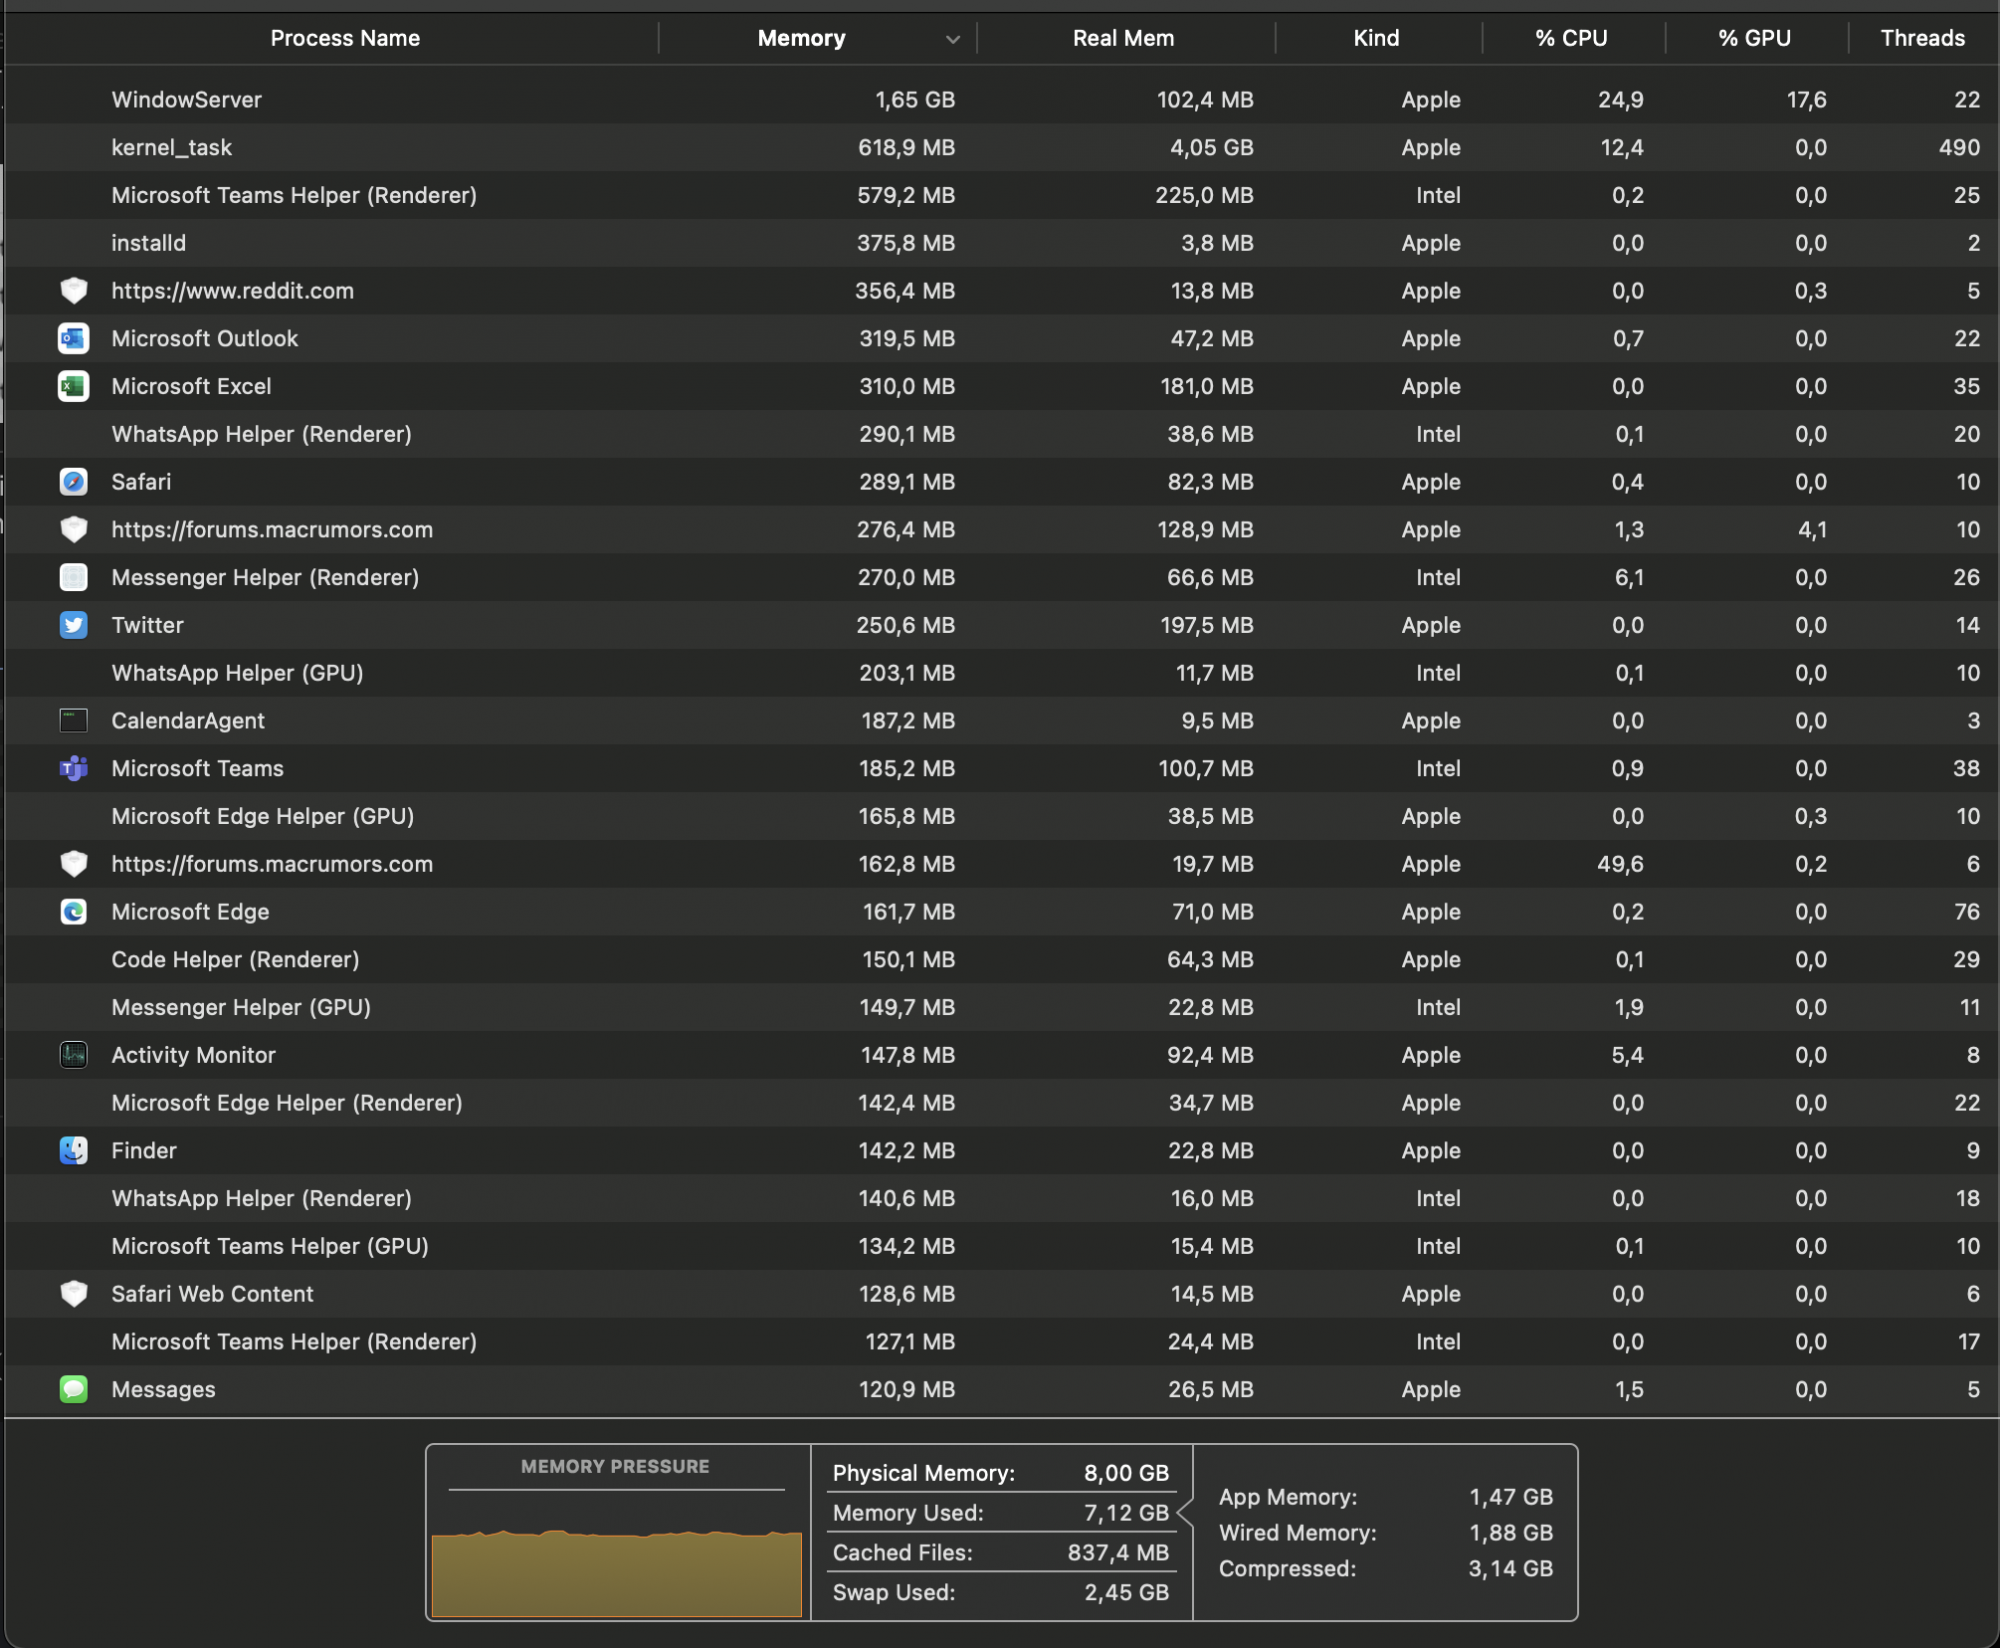
Task: Select the Microsoft Edge Helper (GPU) row
Action: click(x=1002, y=817)
